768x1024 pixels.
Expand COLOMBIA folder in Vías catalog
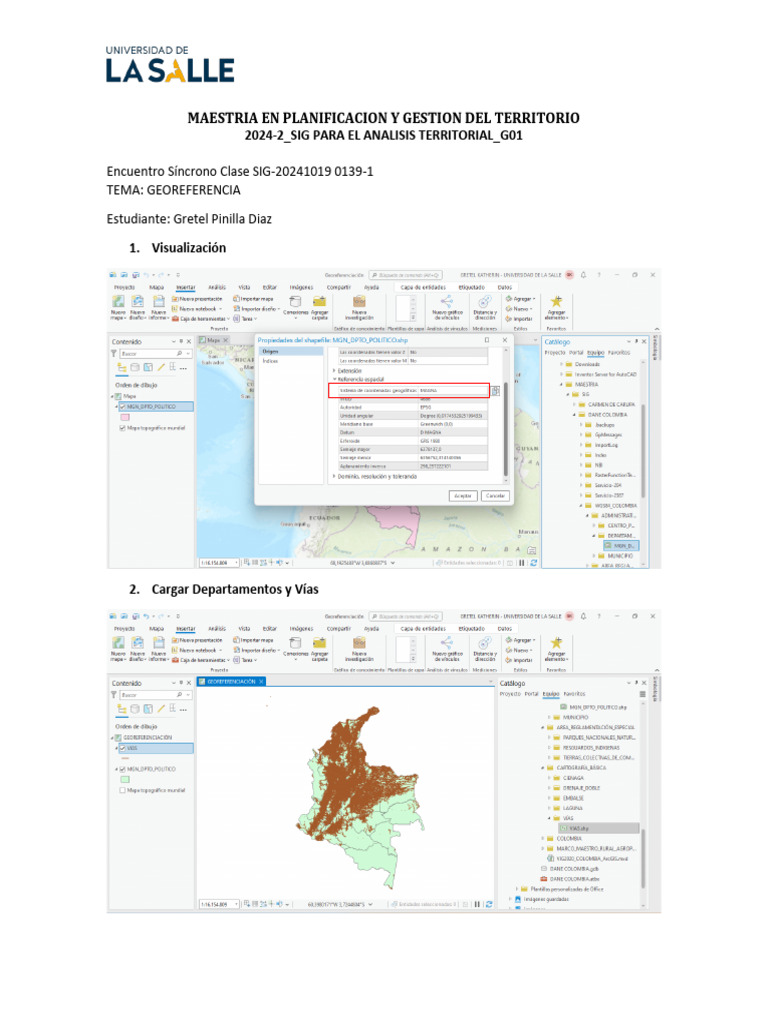coord(543,839)
